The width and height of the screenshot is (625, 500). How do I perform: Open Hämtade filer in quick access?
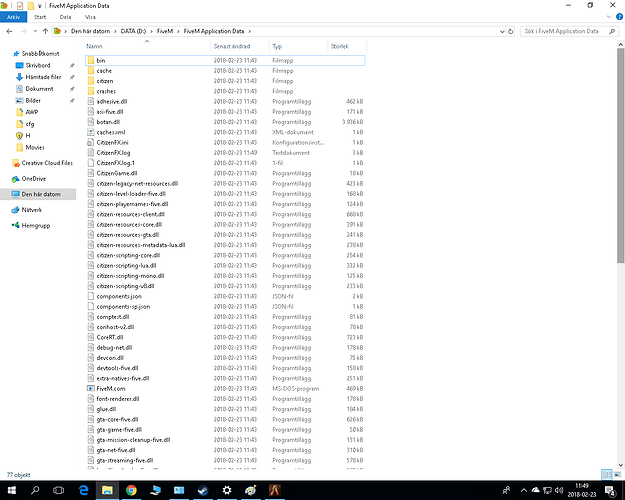[43, 77]
